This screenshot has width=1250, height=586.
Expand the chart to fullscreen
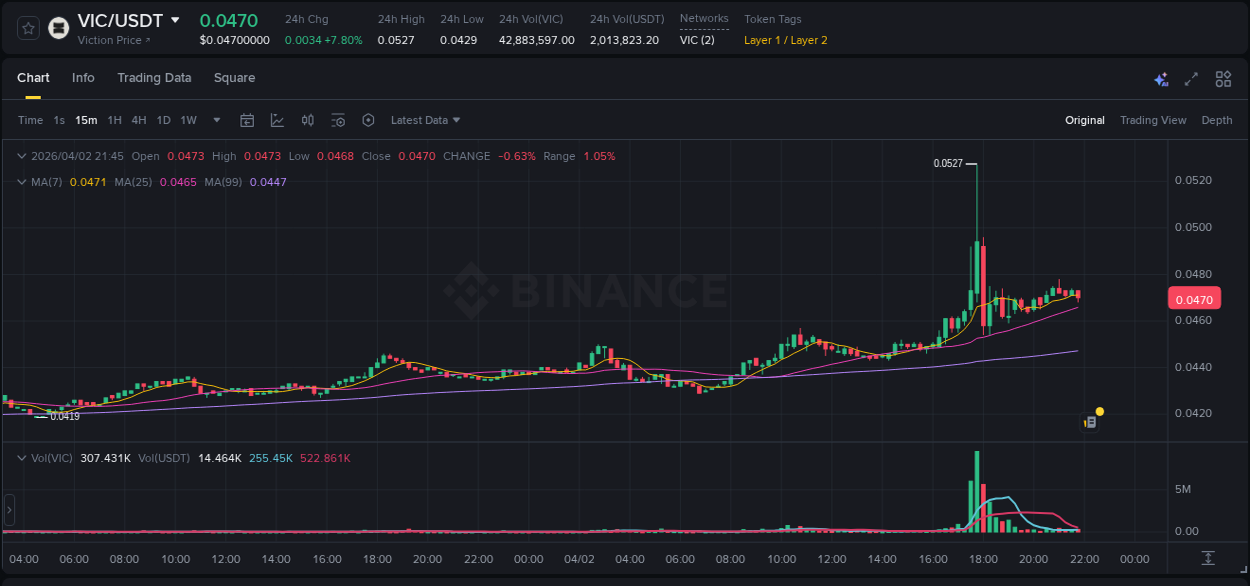(x=1192, y=77)
